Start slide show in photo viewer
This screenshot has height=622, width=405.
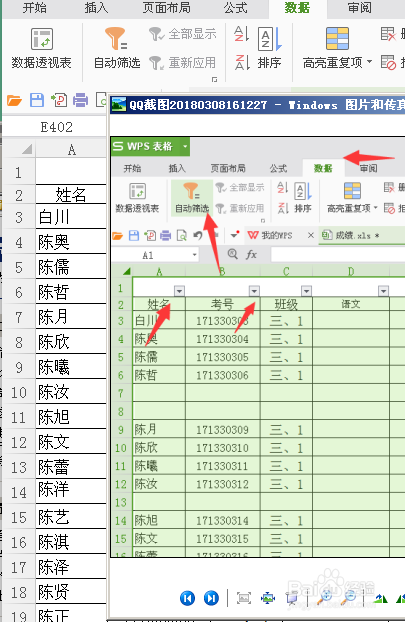click(292, 598)
